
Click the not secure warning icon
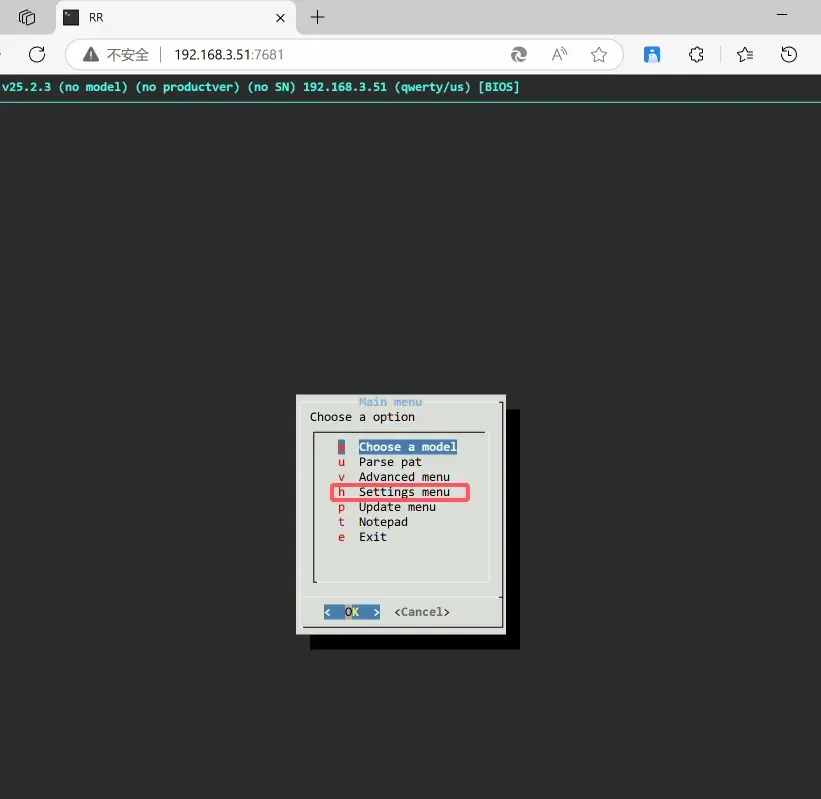tap(91, 54)
